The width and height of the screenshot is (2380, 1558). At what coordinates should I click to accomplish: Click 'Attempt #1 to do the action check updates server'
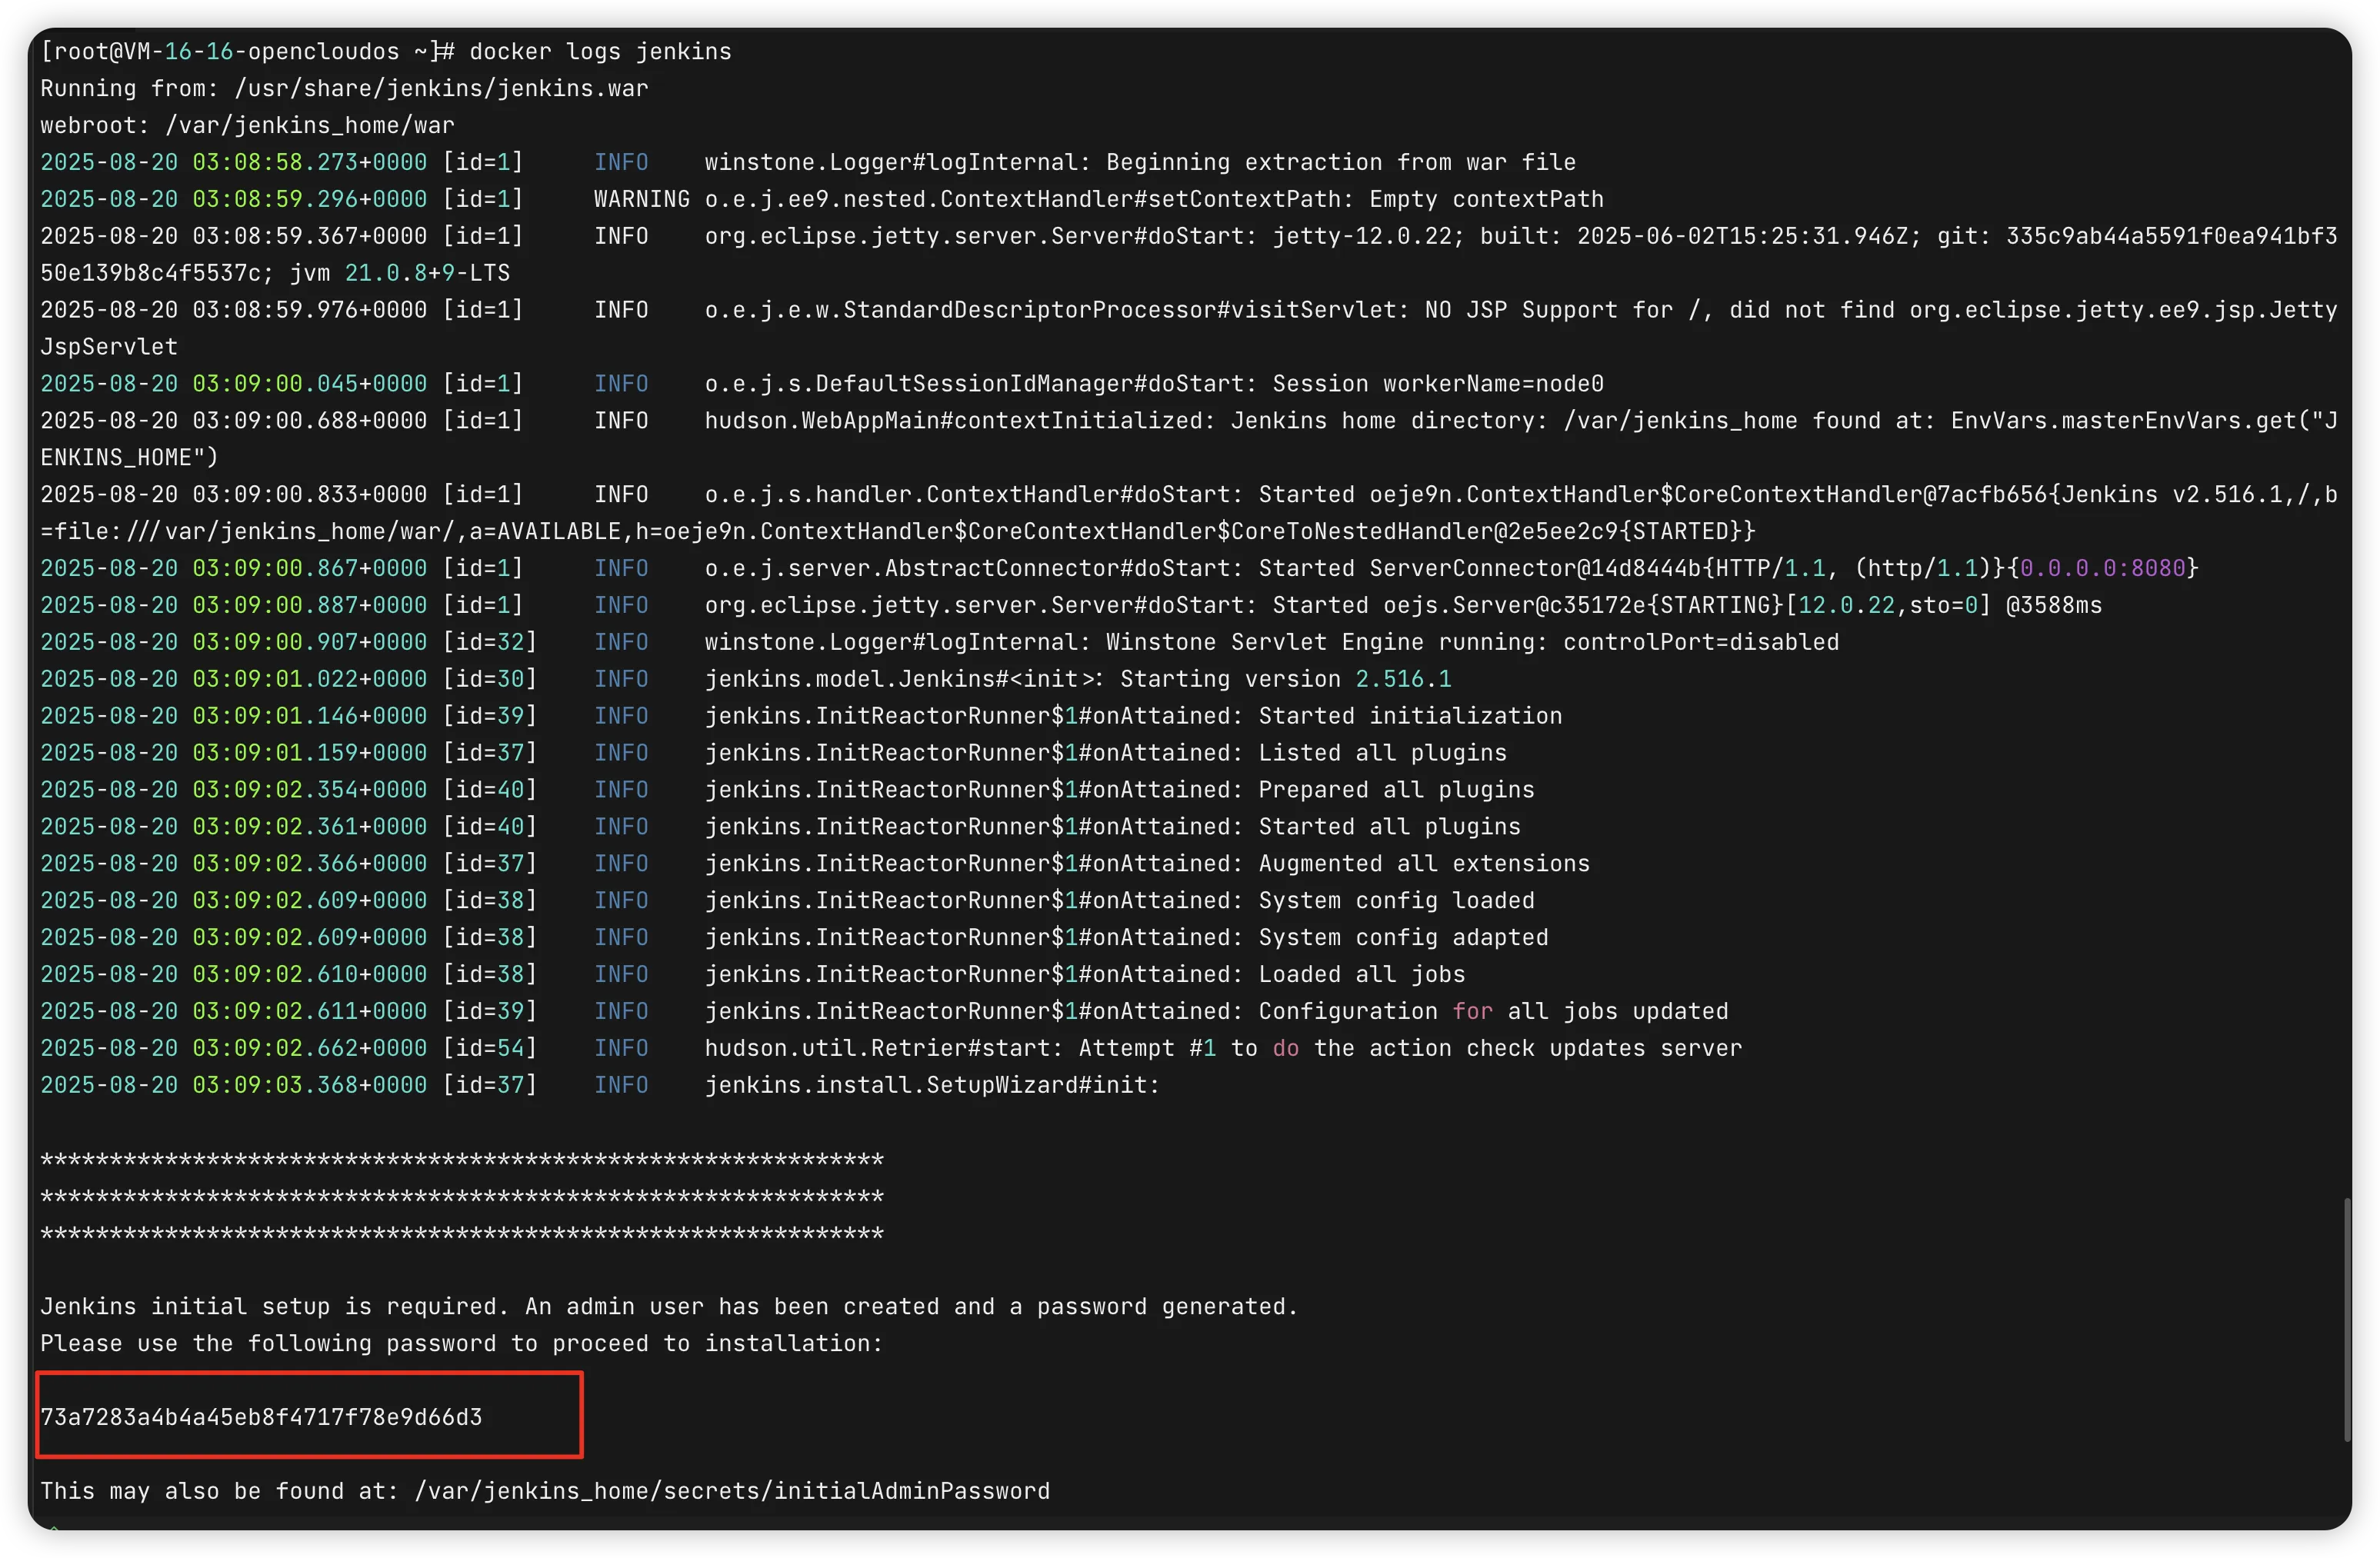1410,1049
